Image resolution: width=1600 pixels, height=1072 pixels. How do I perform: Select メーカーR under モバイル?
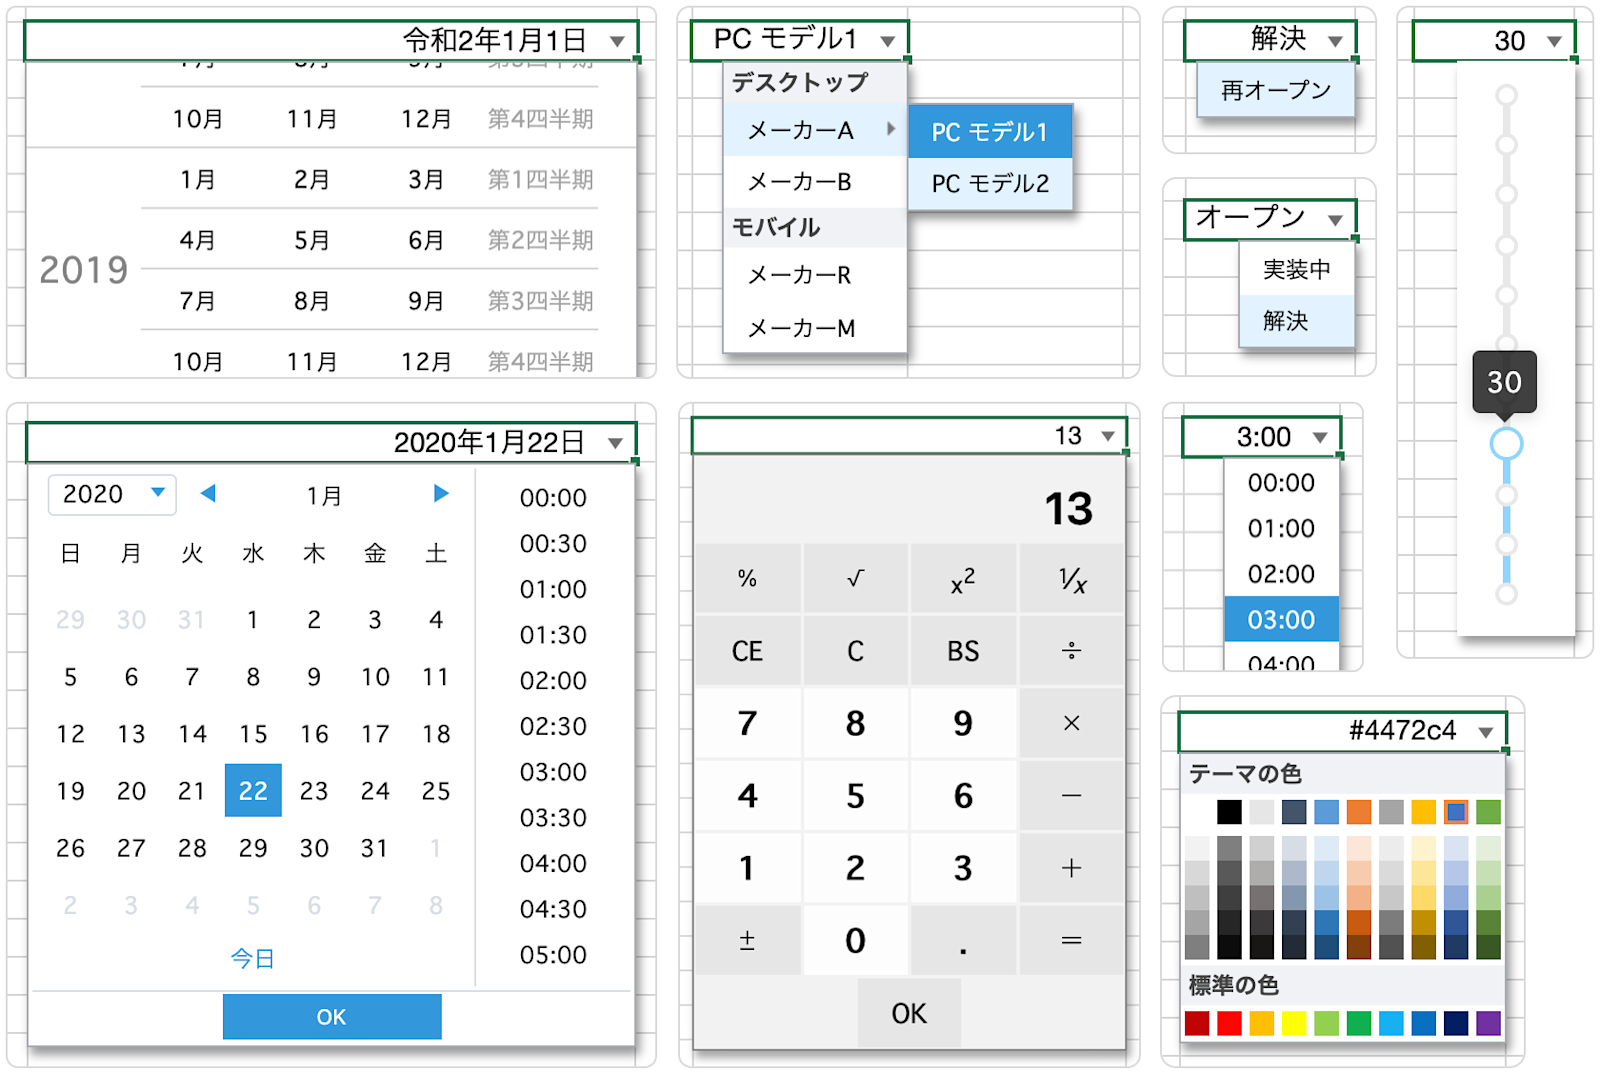(x=814, y=275)
